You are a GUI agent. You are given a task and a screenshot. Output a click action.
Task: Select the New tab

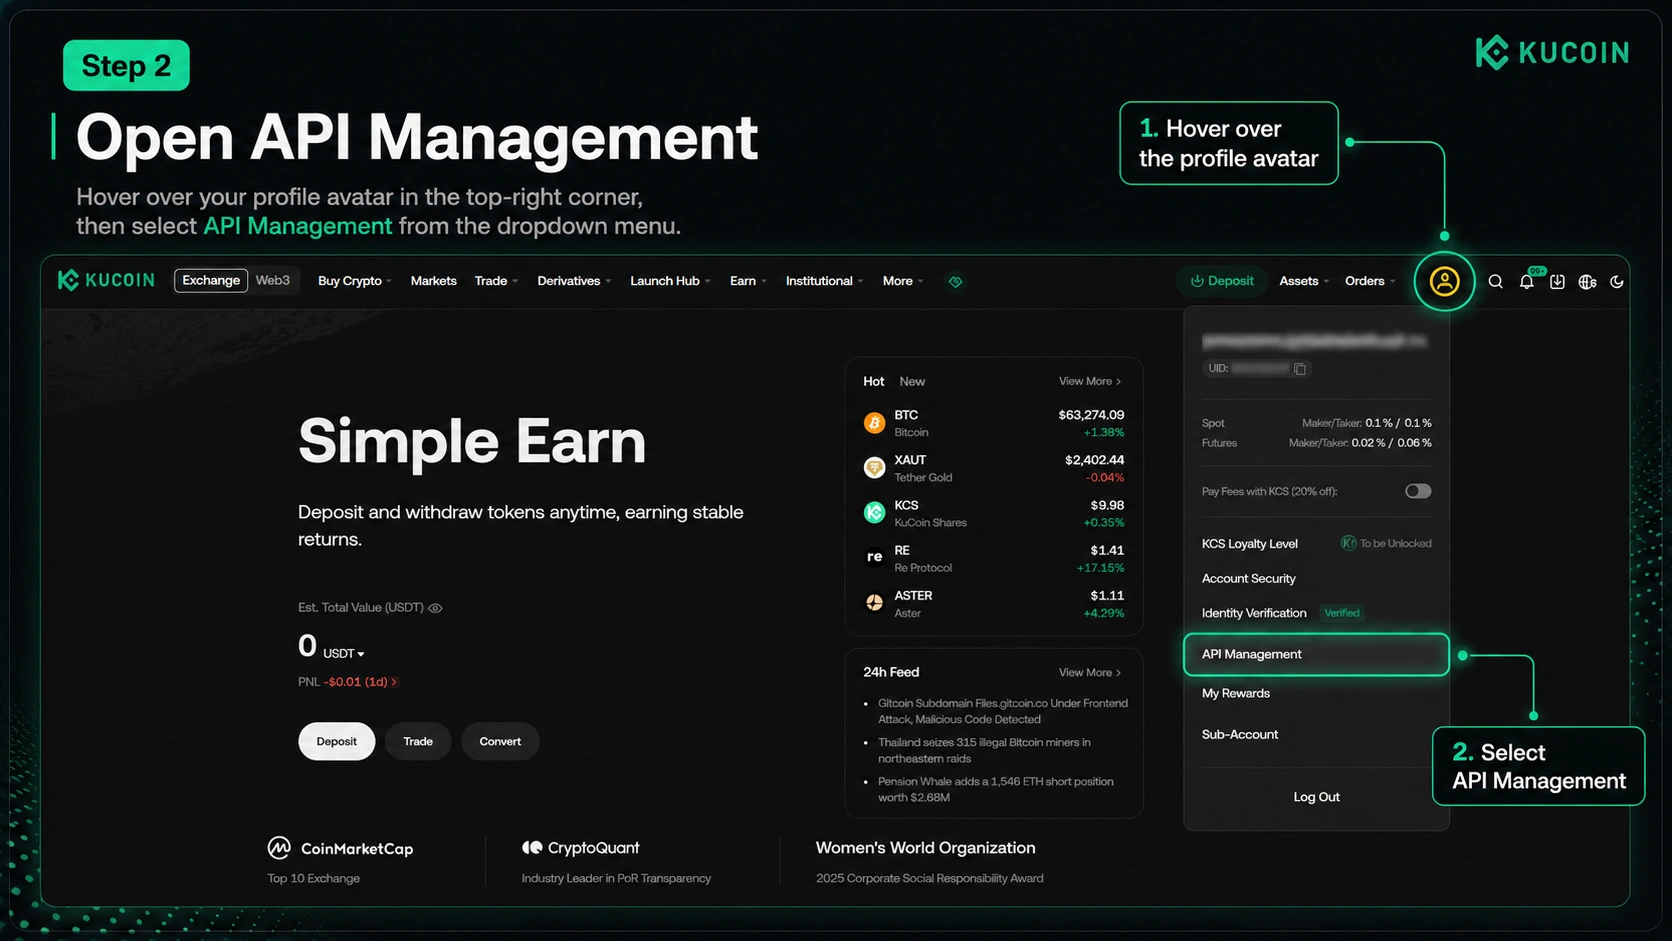point(912,382)
